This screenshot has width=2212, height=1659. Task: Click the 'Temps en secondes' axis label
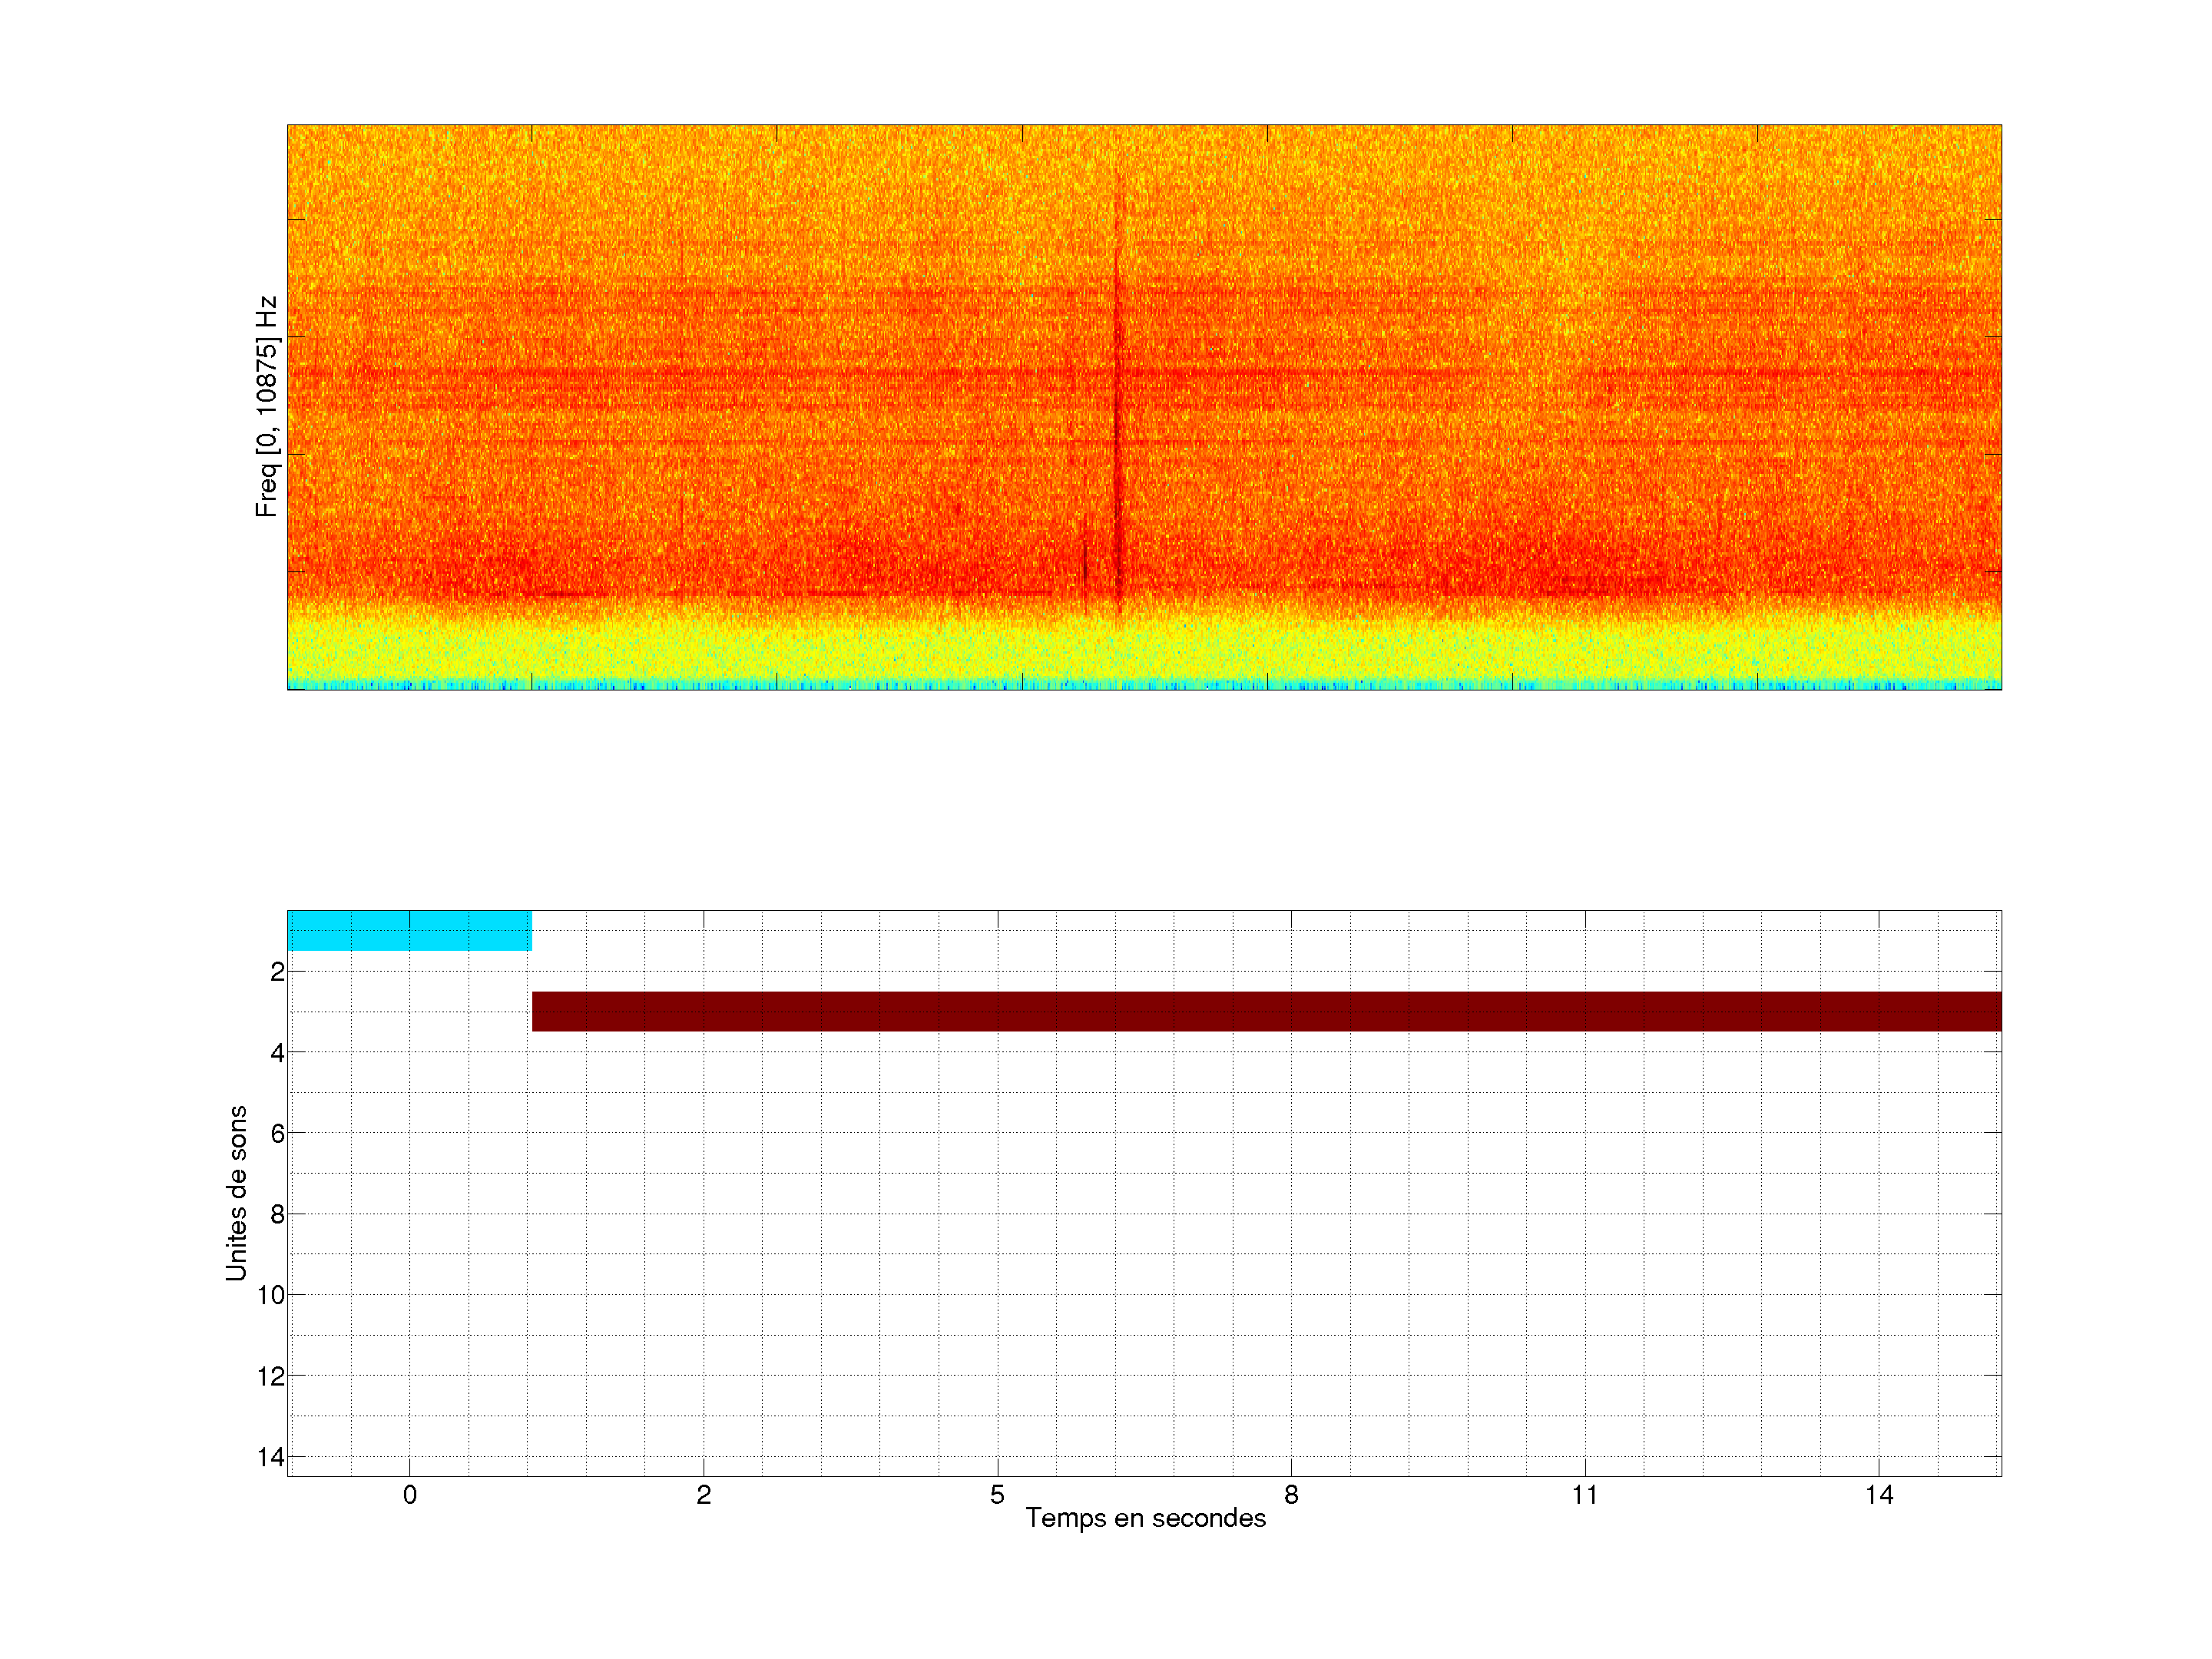(x=1145, y=1518)
